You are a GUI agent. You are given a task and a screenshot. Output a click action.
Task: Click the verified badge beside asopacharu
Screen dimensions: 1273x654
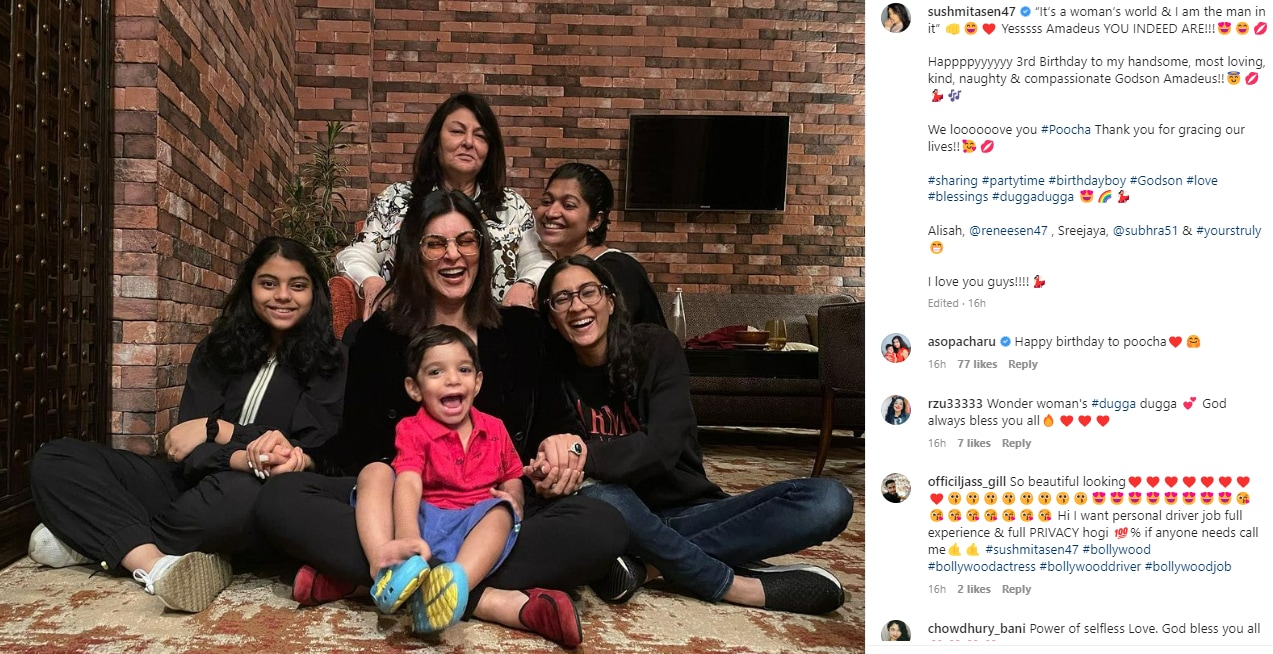(1005, 342)
